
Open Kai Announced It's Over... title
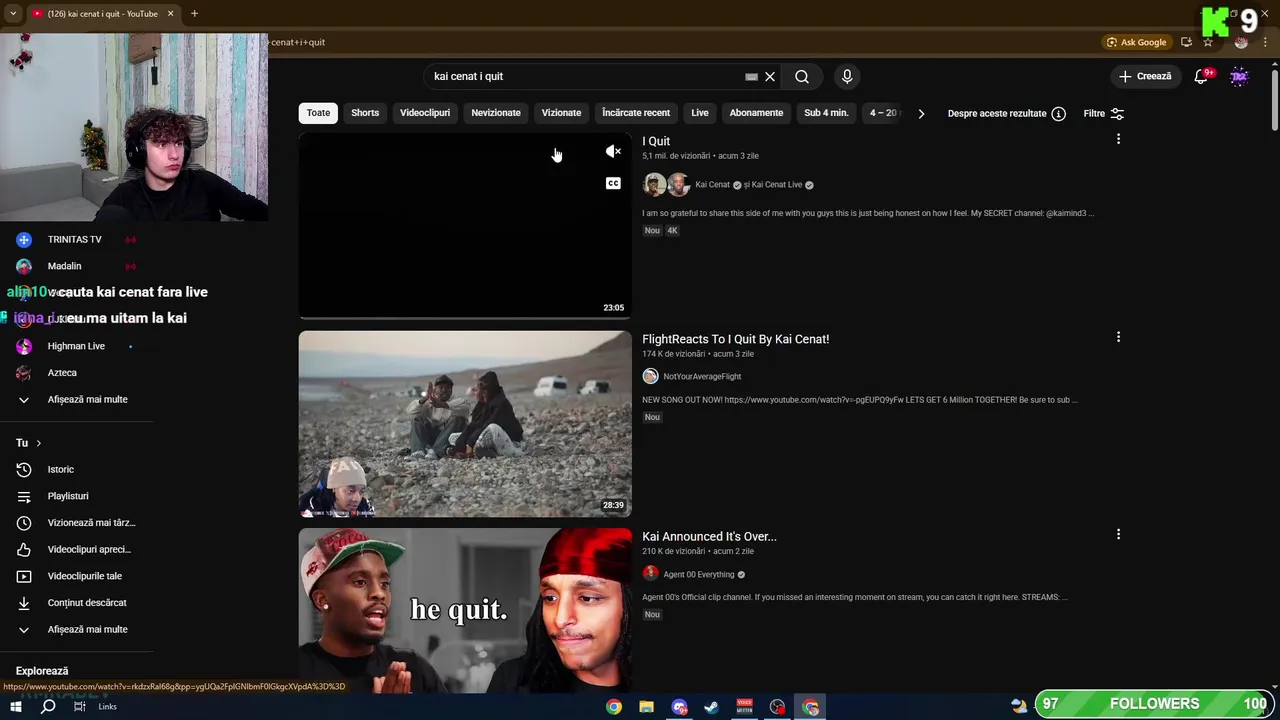tap(709, 536)
